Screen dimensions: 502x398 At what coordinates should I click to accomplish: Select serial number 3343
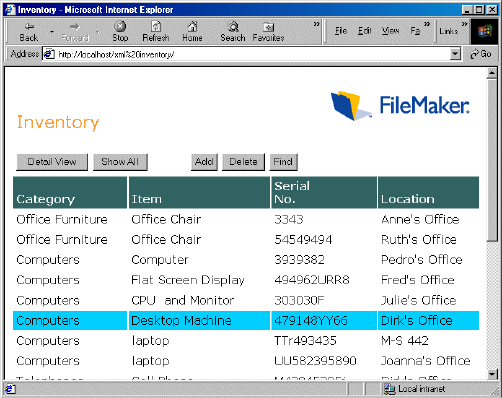tap(289, 220)
